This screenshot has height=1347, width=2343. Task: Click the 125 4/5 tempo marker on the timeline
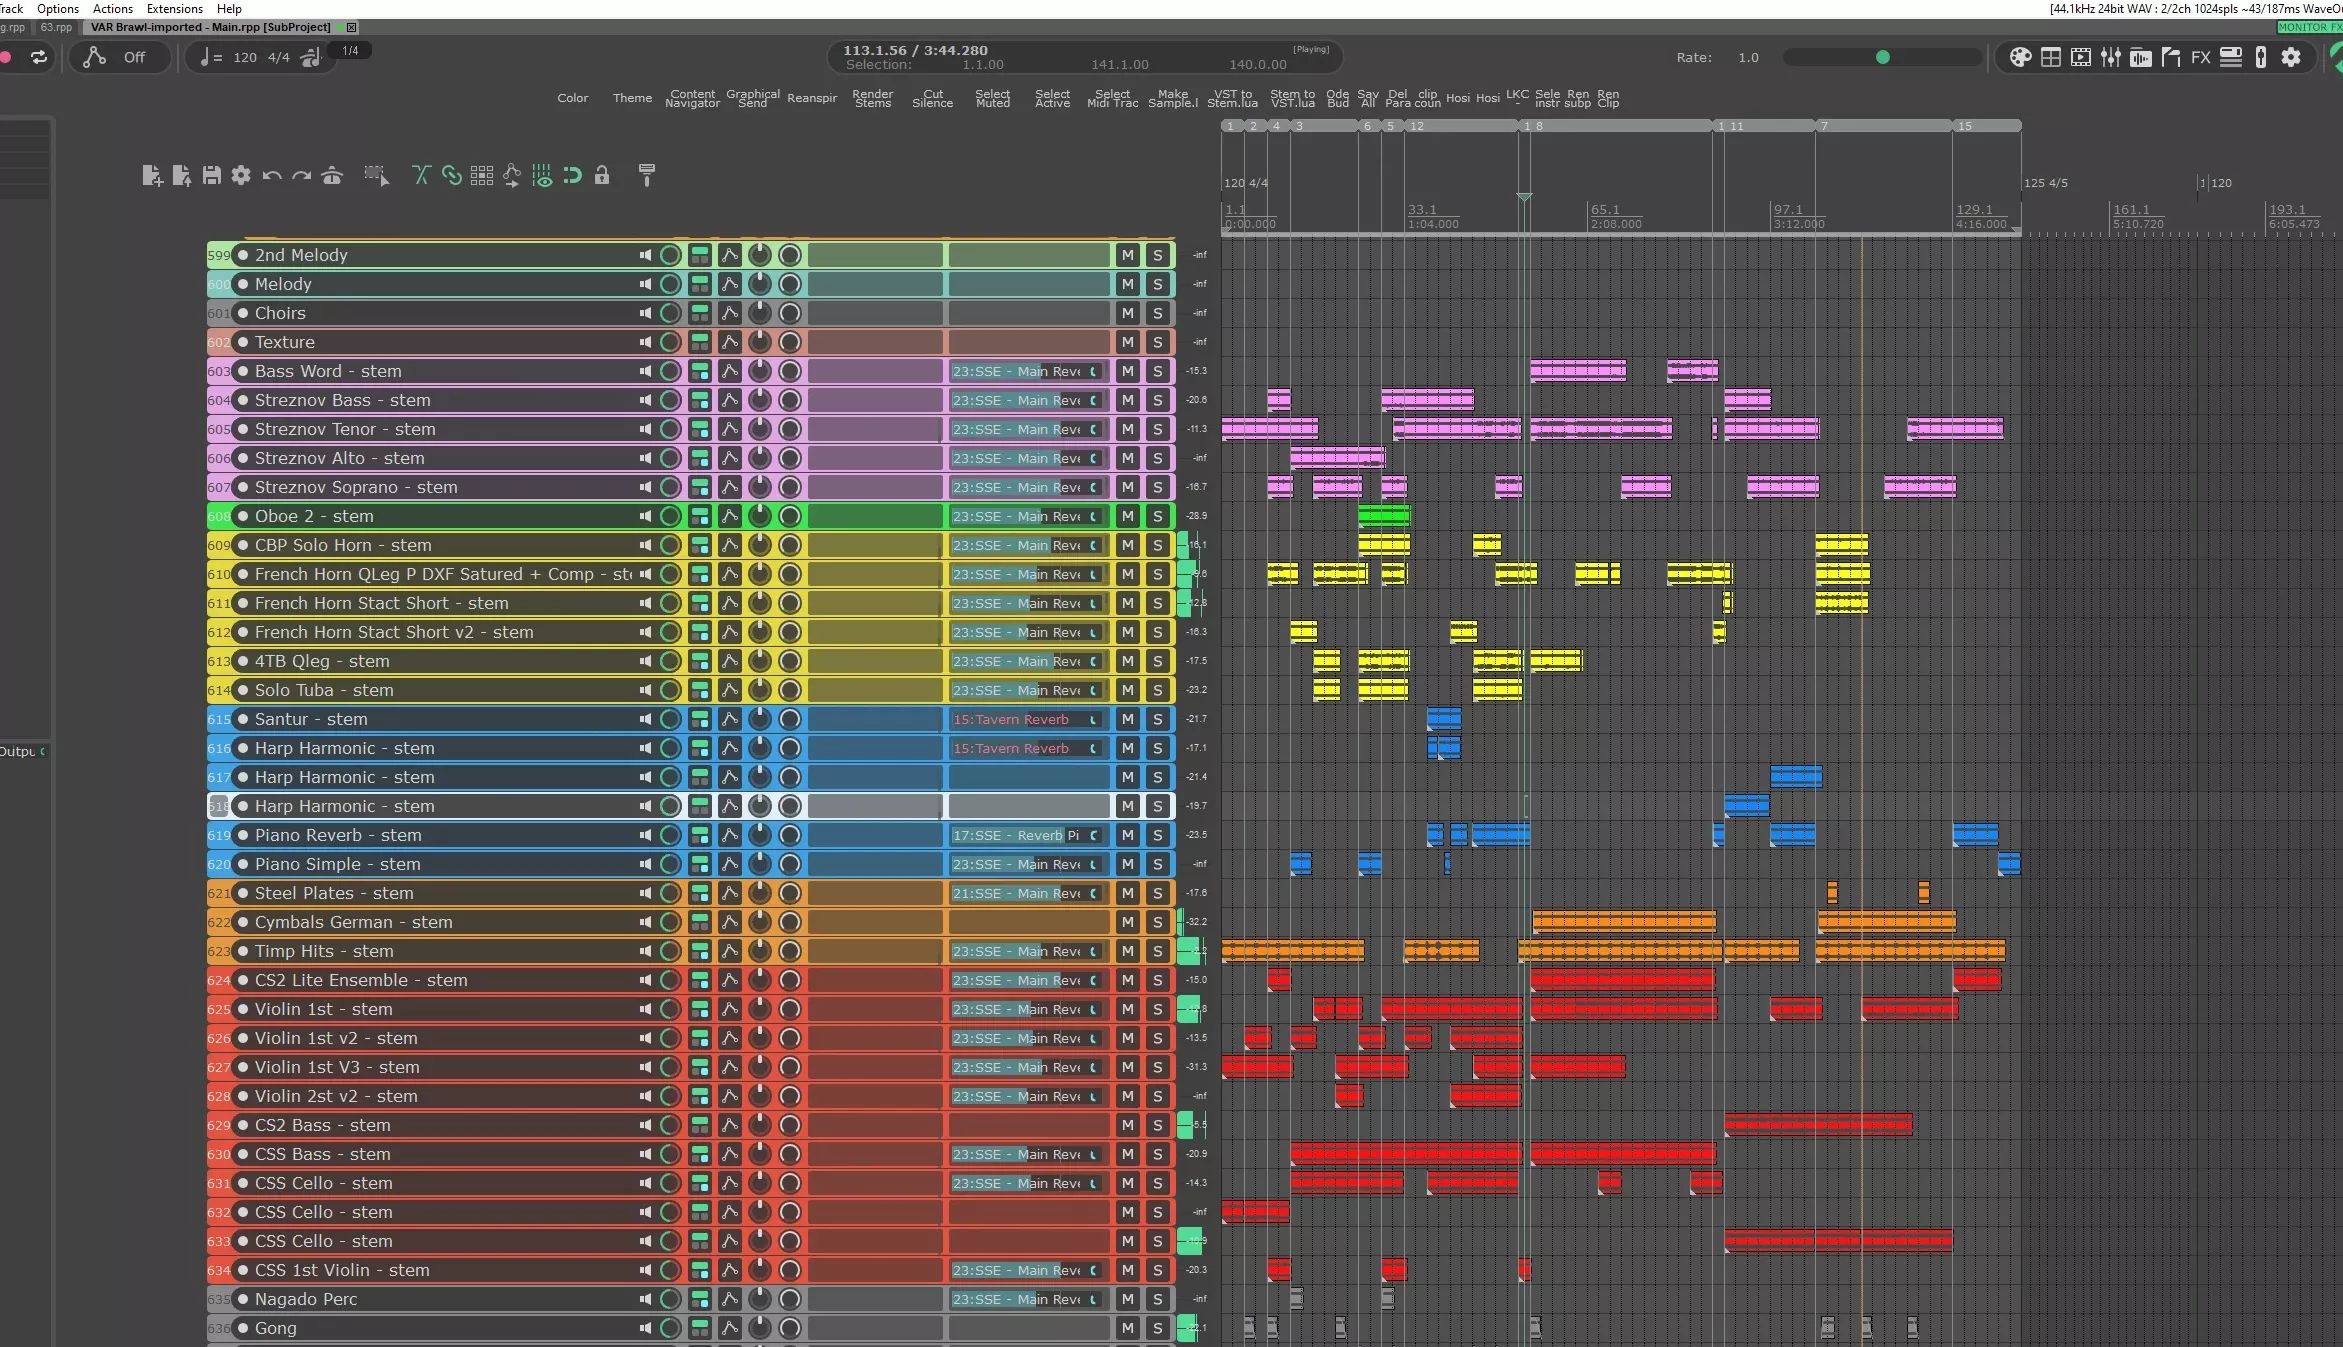pos(2045,183)
